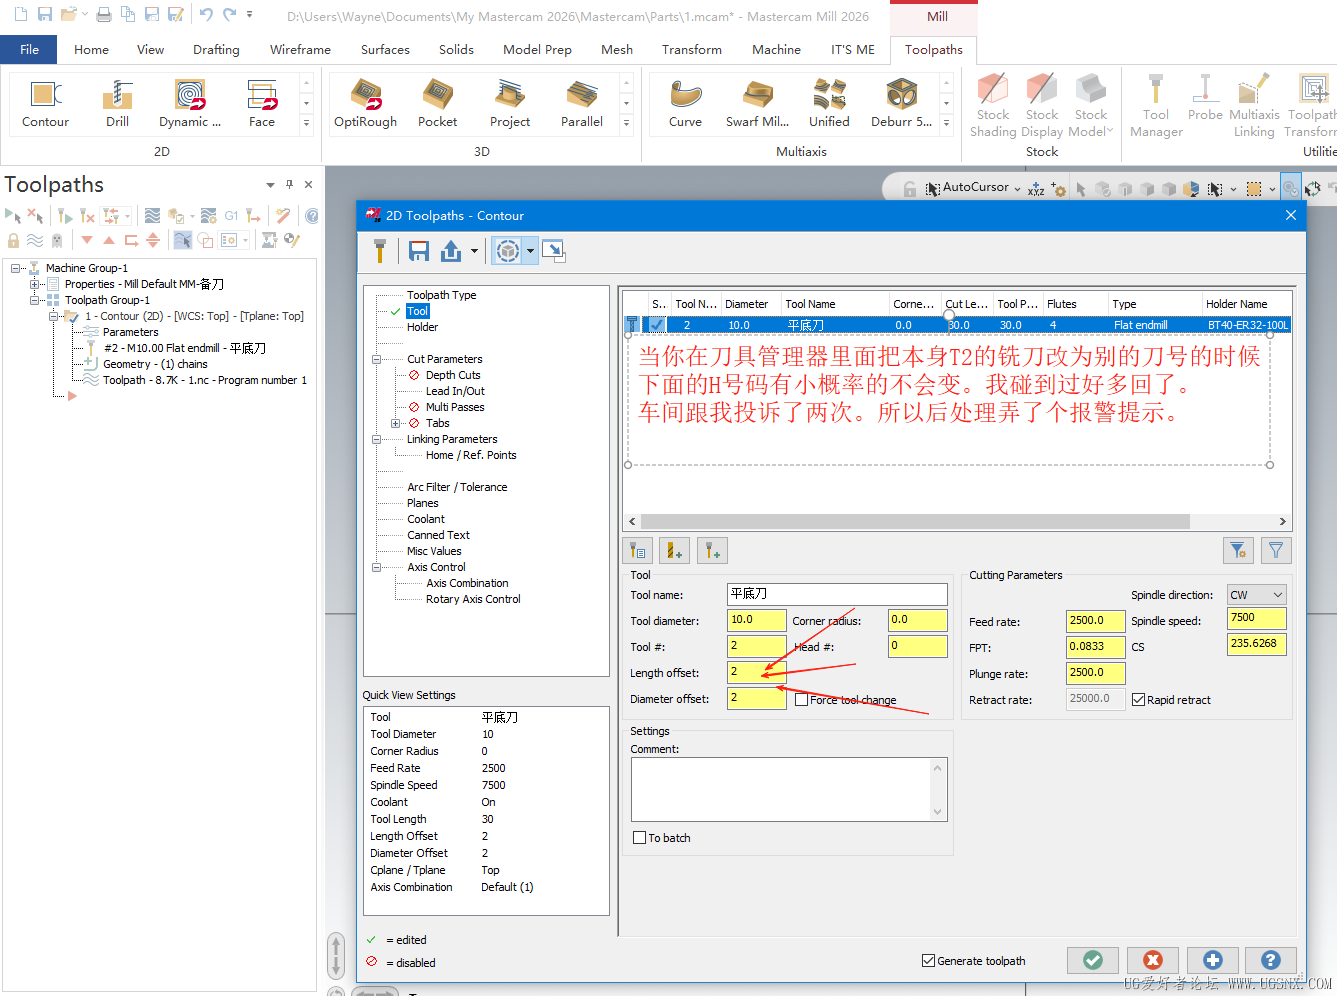
Task: Select the Contour 2D toolpath icon
Action: pos(45,104)
